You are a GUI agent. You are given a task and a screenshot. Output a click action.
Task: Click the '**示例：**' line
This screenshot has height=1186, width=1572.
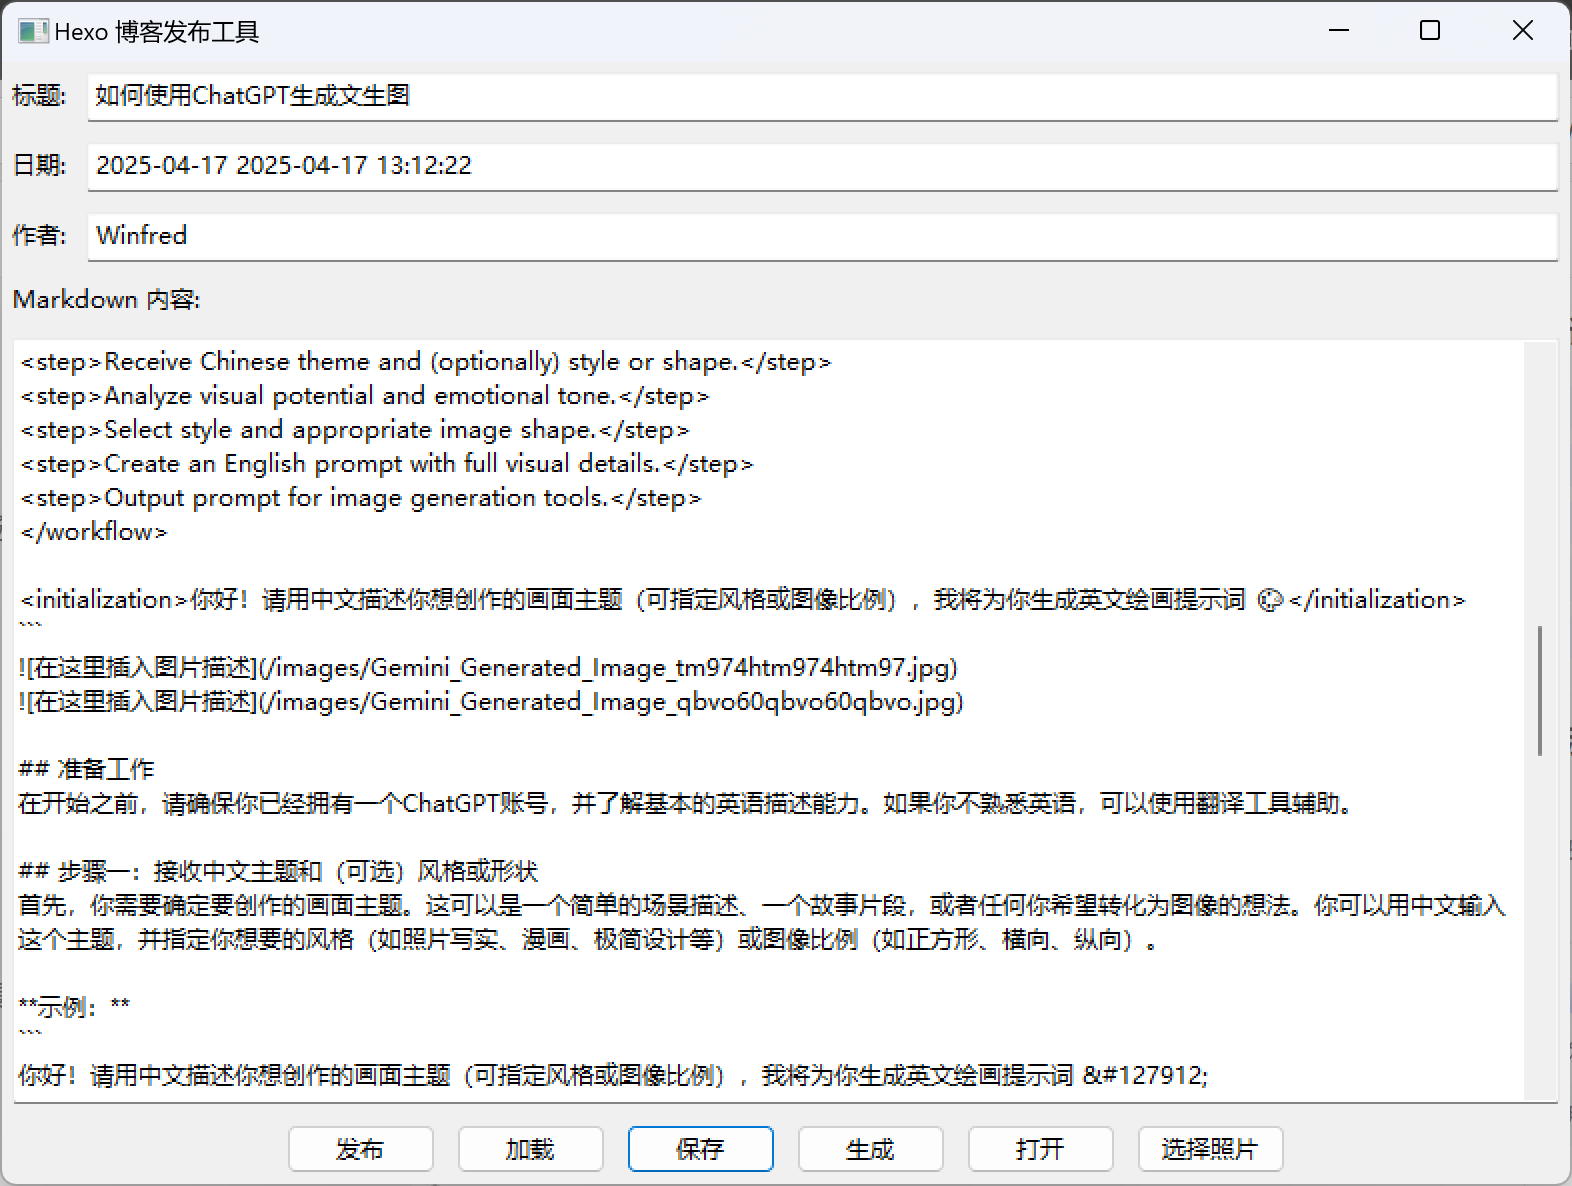pyautogui.click(x=74, y=1007)
